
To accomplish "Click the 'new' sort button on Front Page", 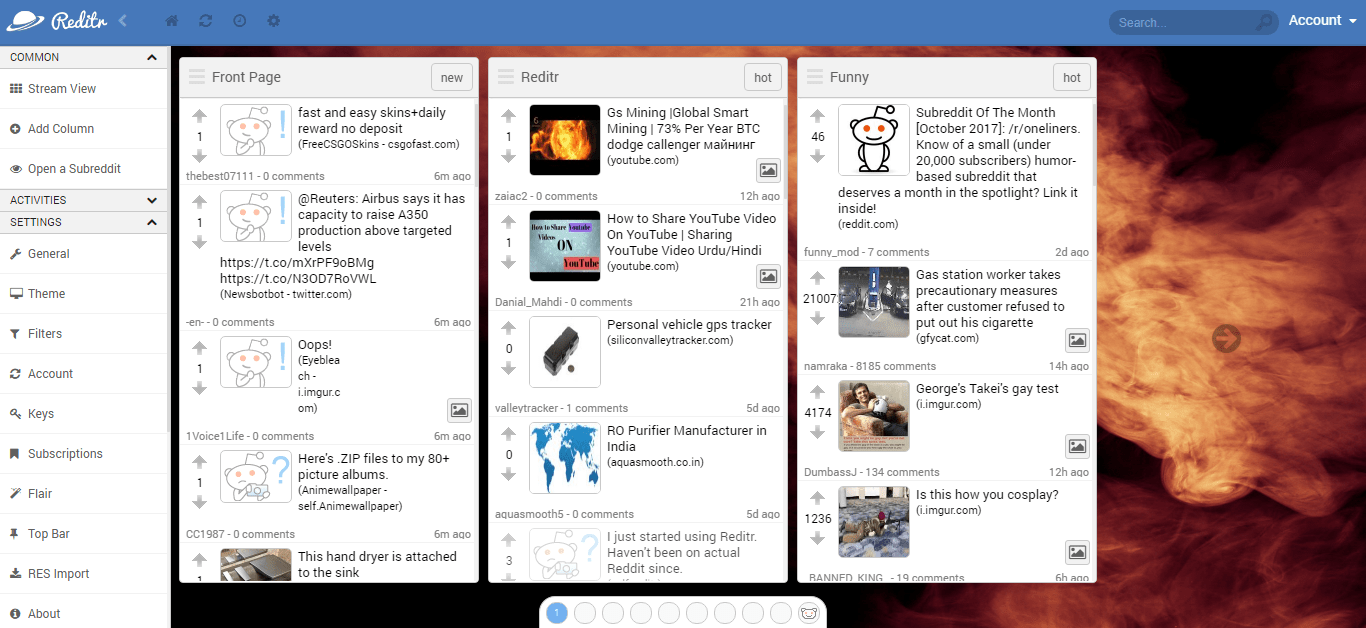I will (451, 77).
